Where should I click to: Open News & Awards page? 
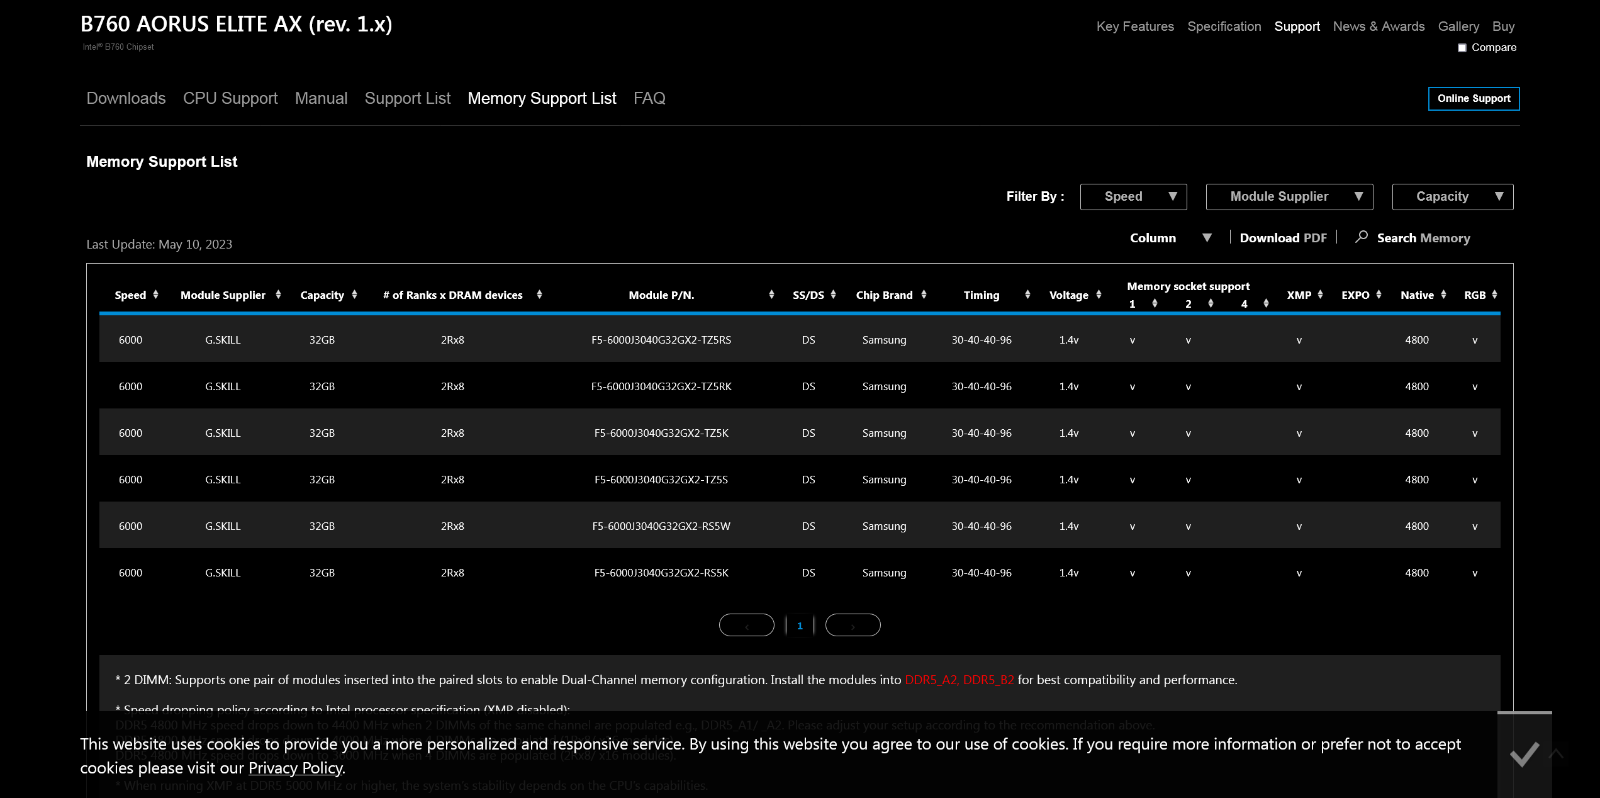pos(1379,27)
